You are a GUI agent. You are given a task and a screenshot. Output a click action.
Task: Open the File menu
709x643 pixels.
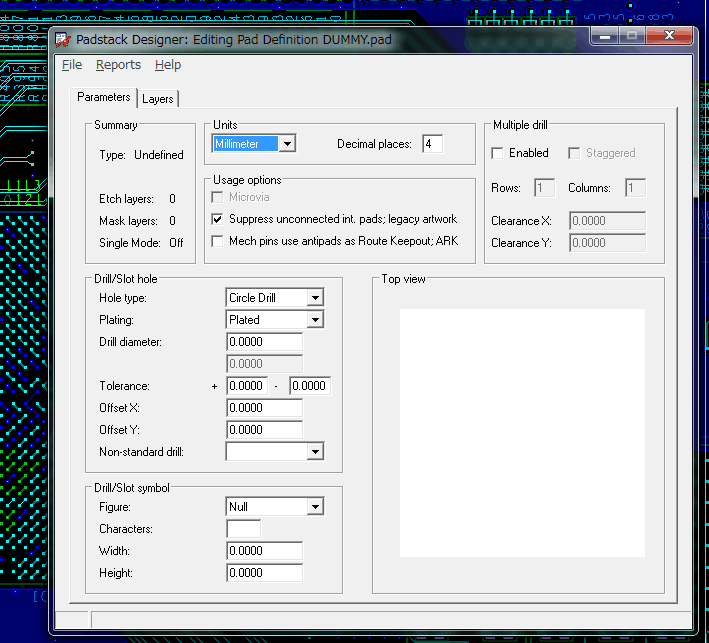(72, 65)
